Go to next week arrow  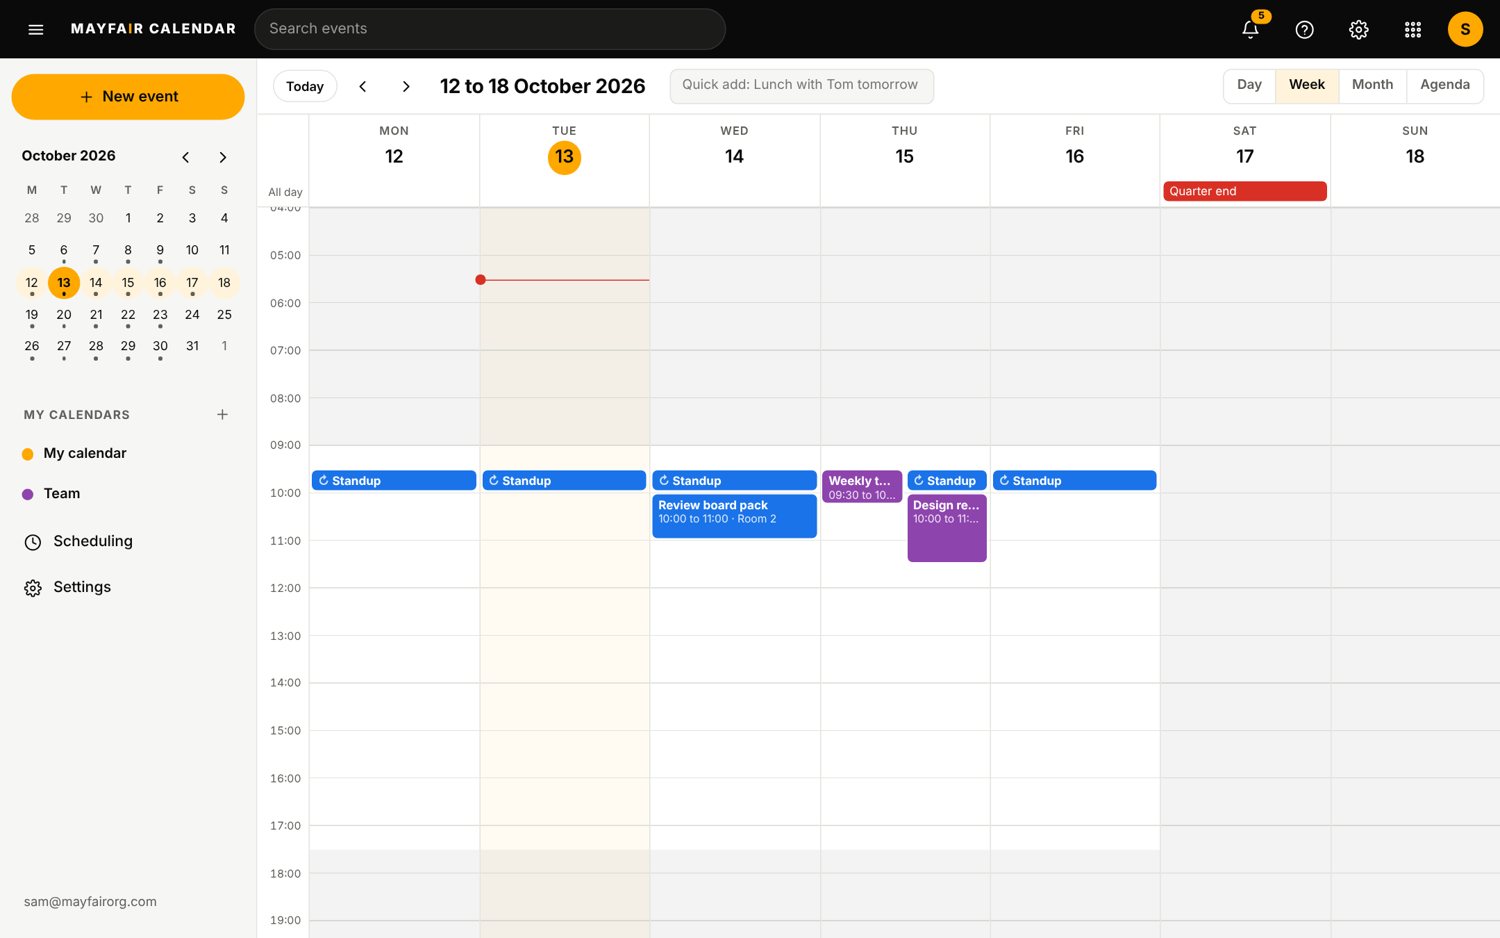pos(406,86)
